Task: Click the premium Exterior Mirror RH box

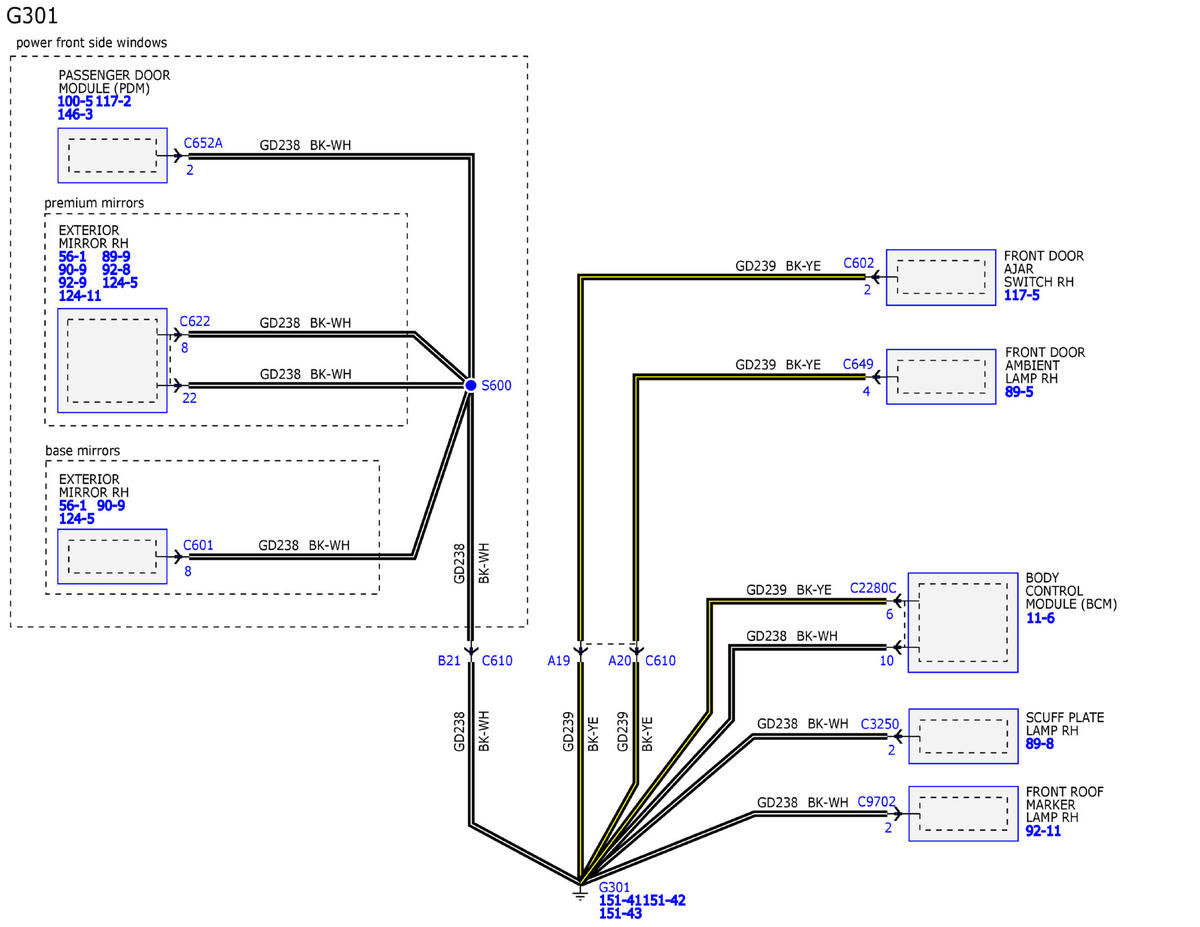Action: [112, 360]
